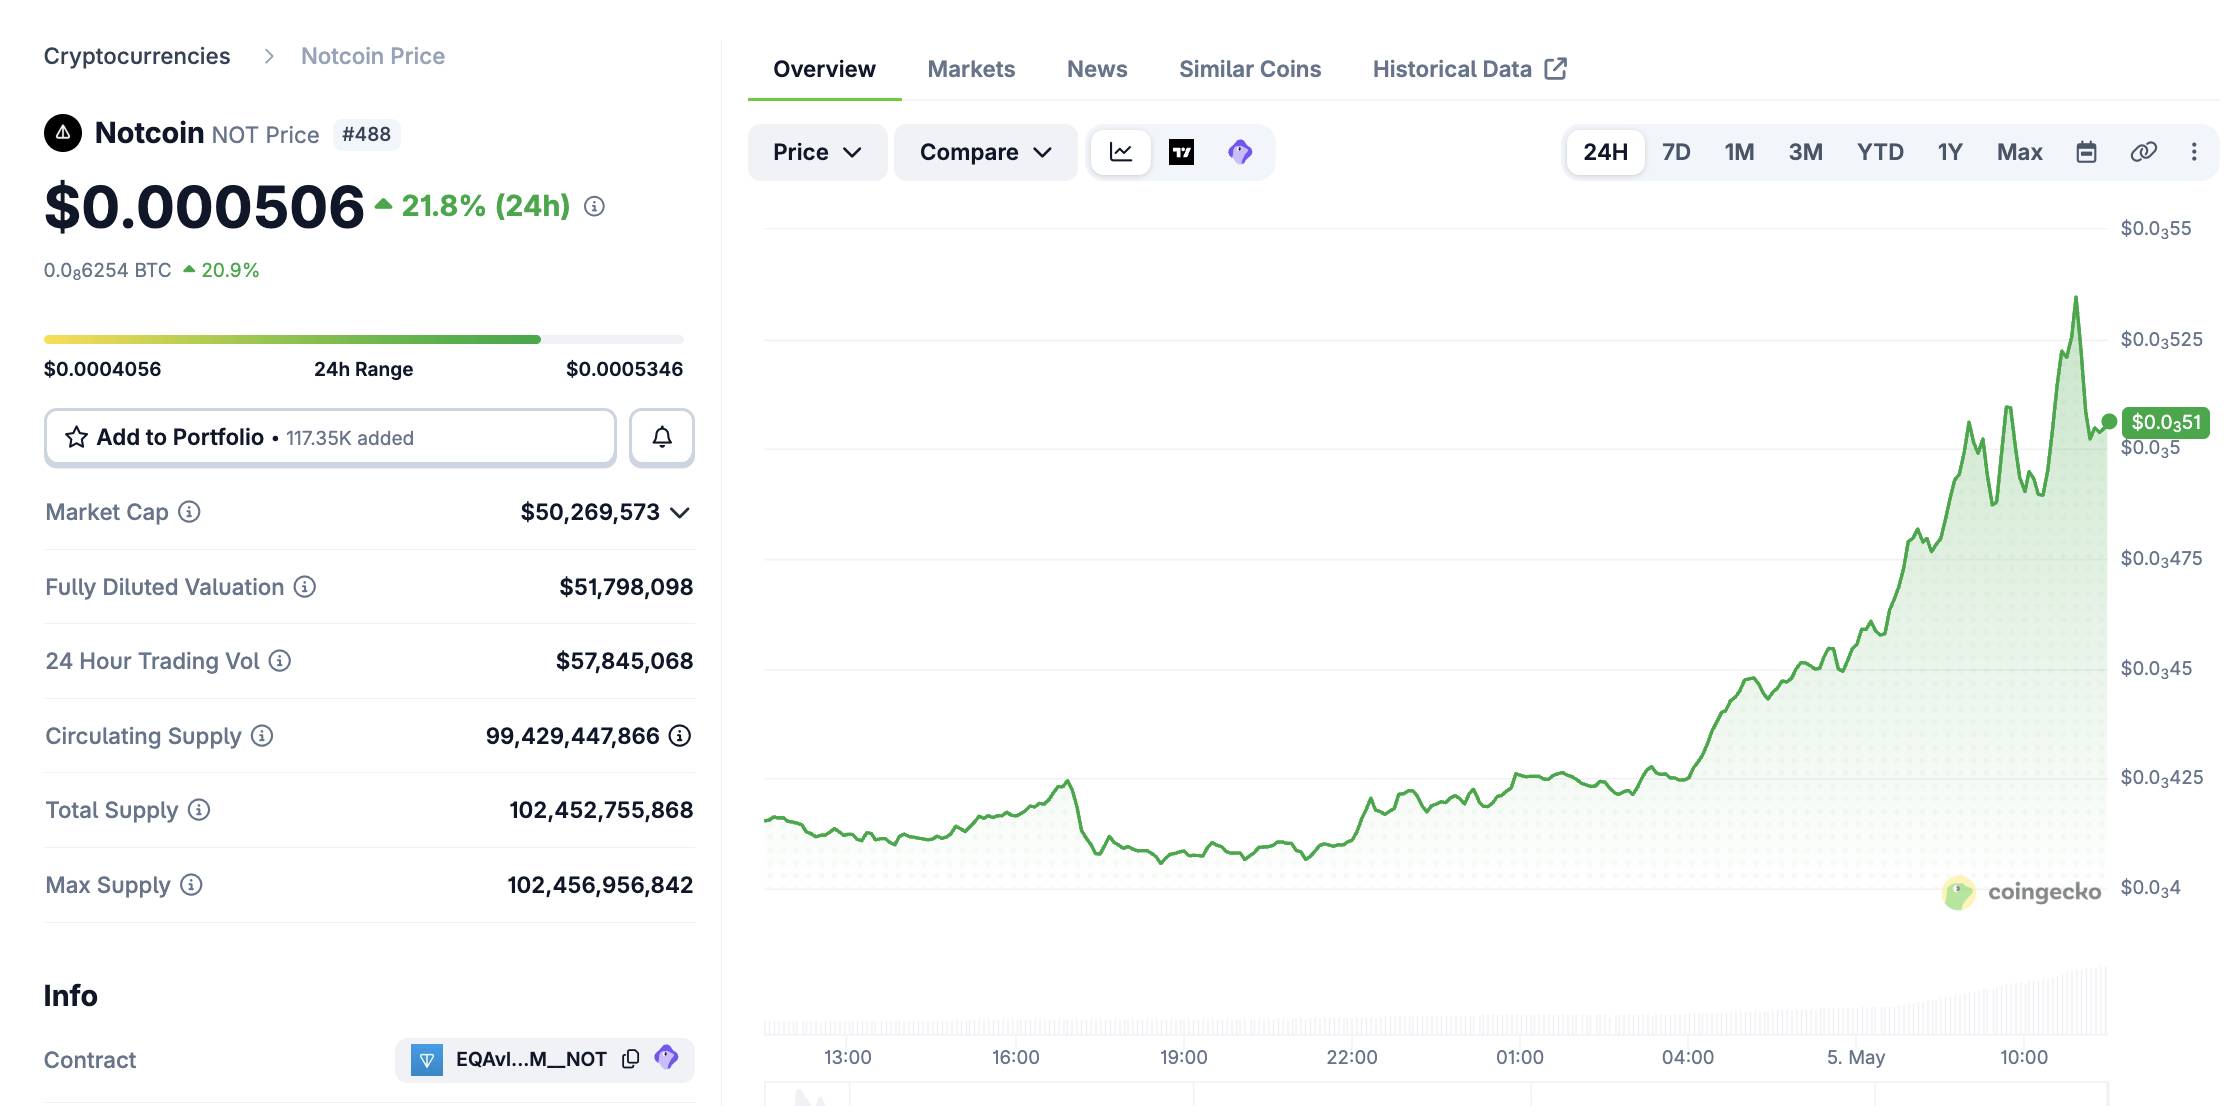Select the Max chart range
Screen dimensions: 2236x1106
click(2019, 152)
